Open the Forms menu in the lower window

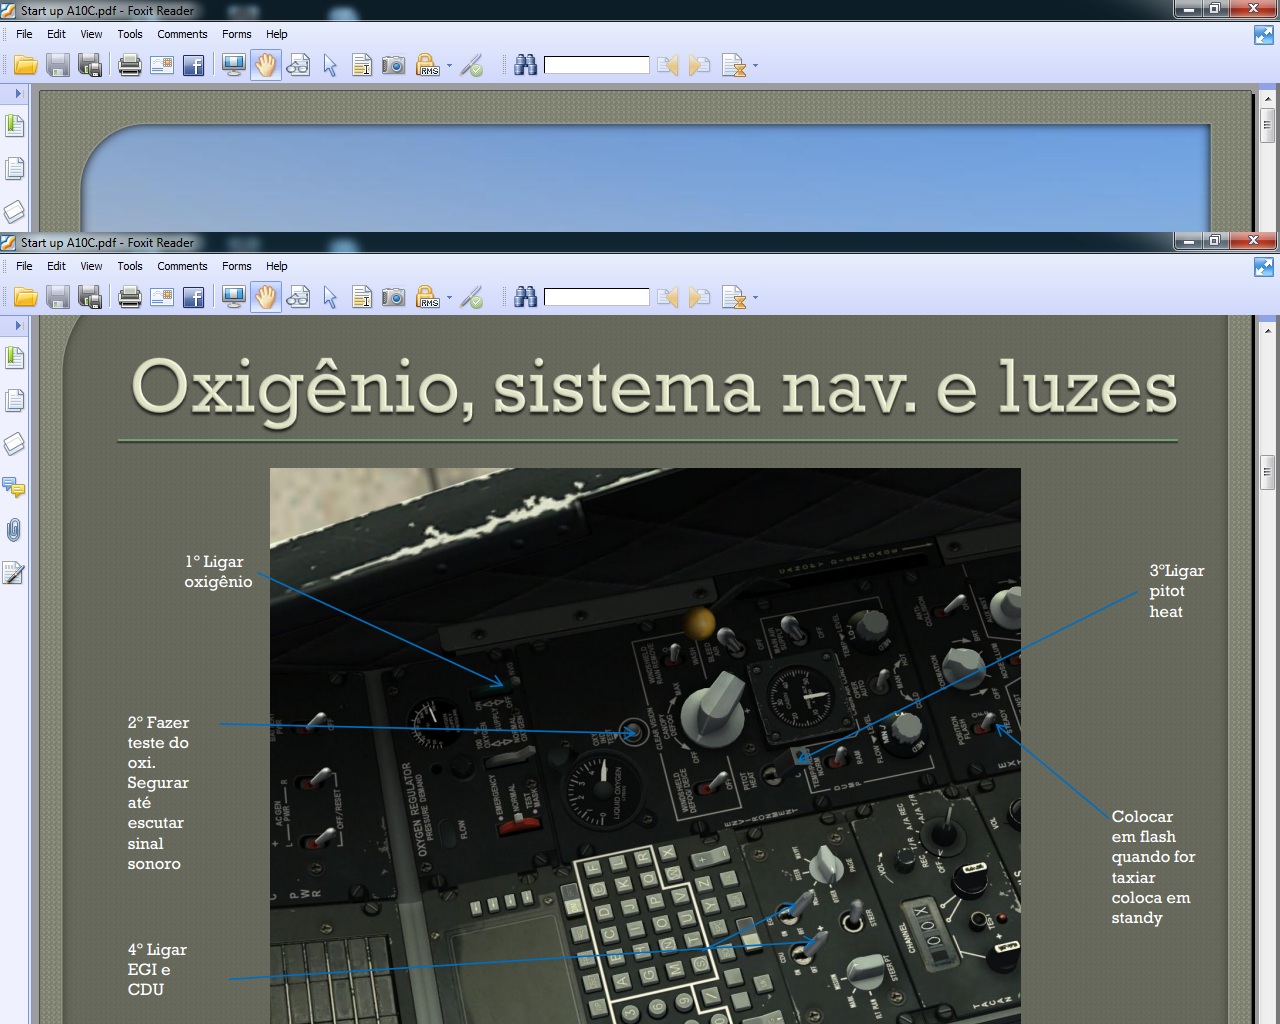pyautogui.click(x=236, y=266)
